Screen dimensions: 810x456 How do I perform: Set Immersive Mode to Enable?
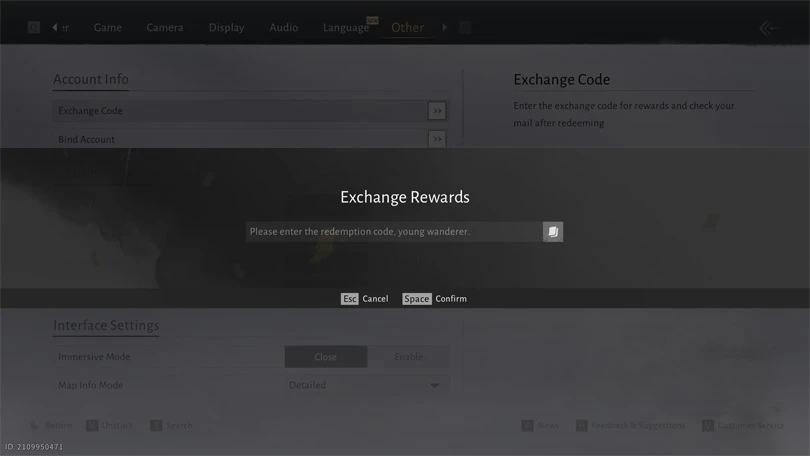click(409, 357)
